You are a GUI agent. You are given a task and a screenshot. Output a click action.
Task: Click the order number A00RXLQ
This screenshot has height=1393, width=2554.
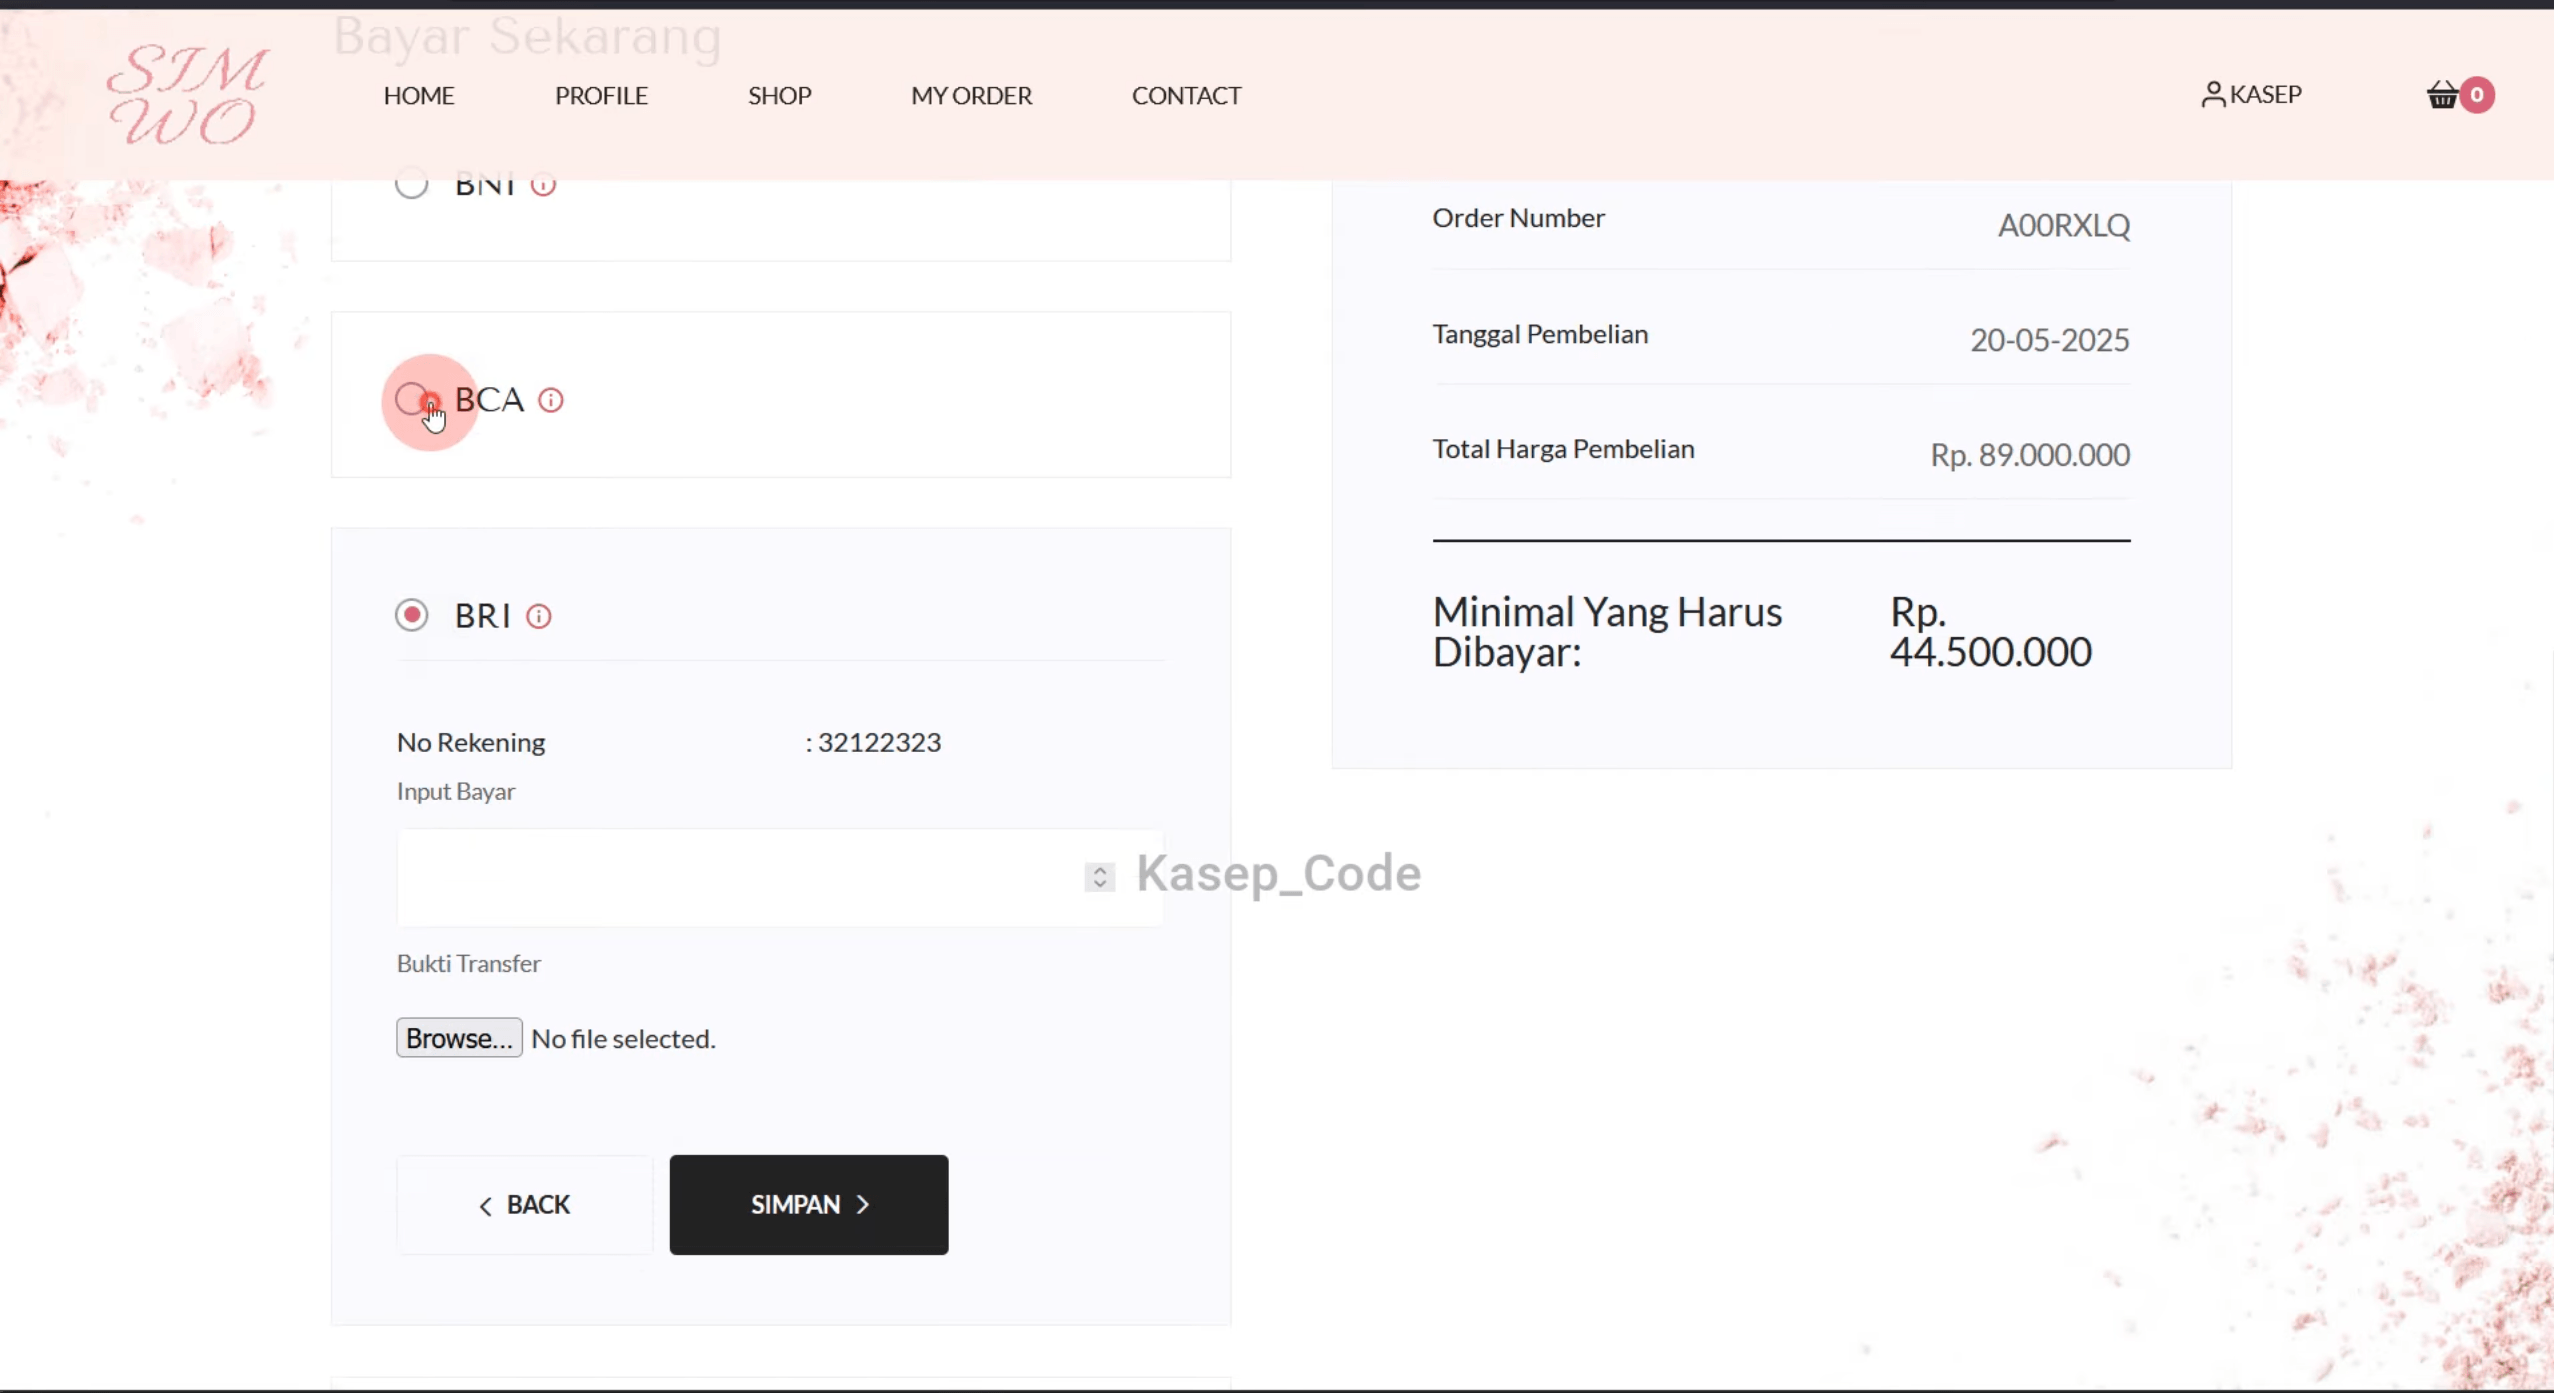[2064, 226]
